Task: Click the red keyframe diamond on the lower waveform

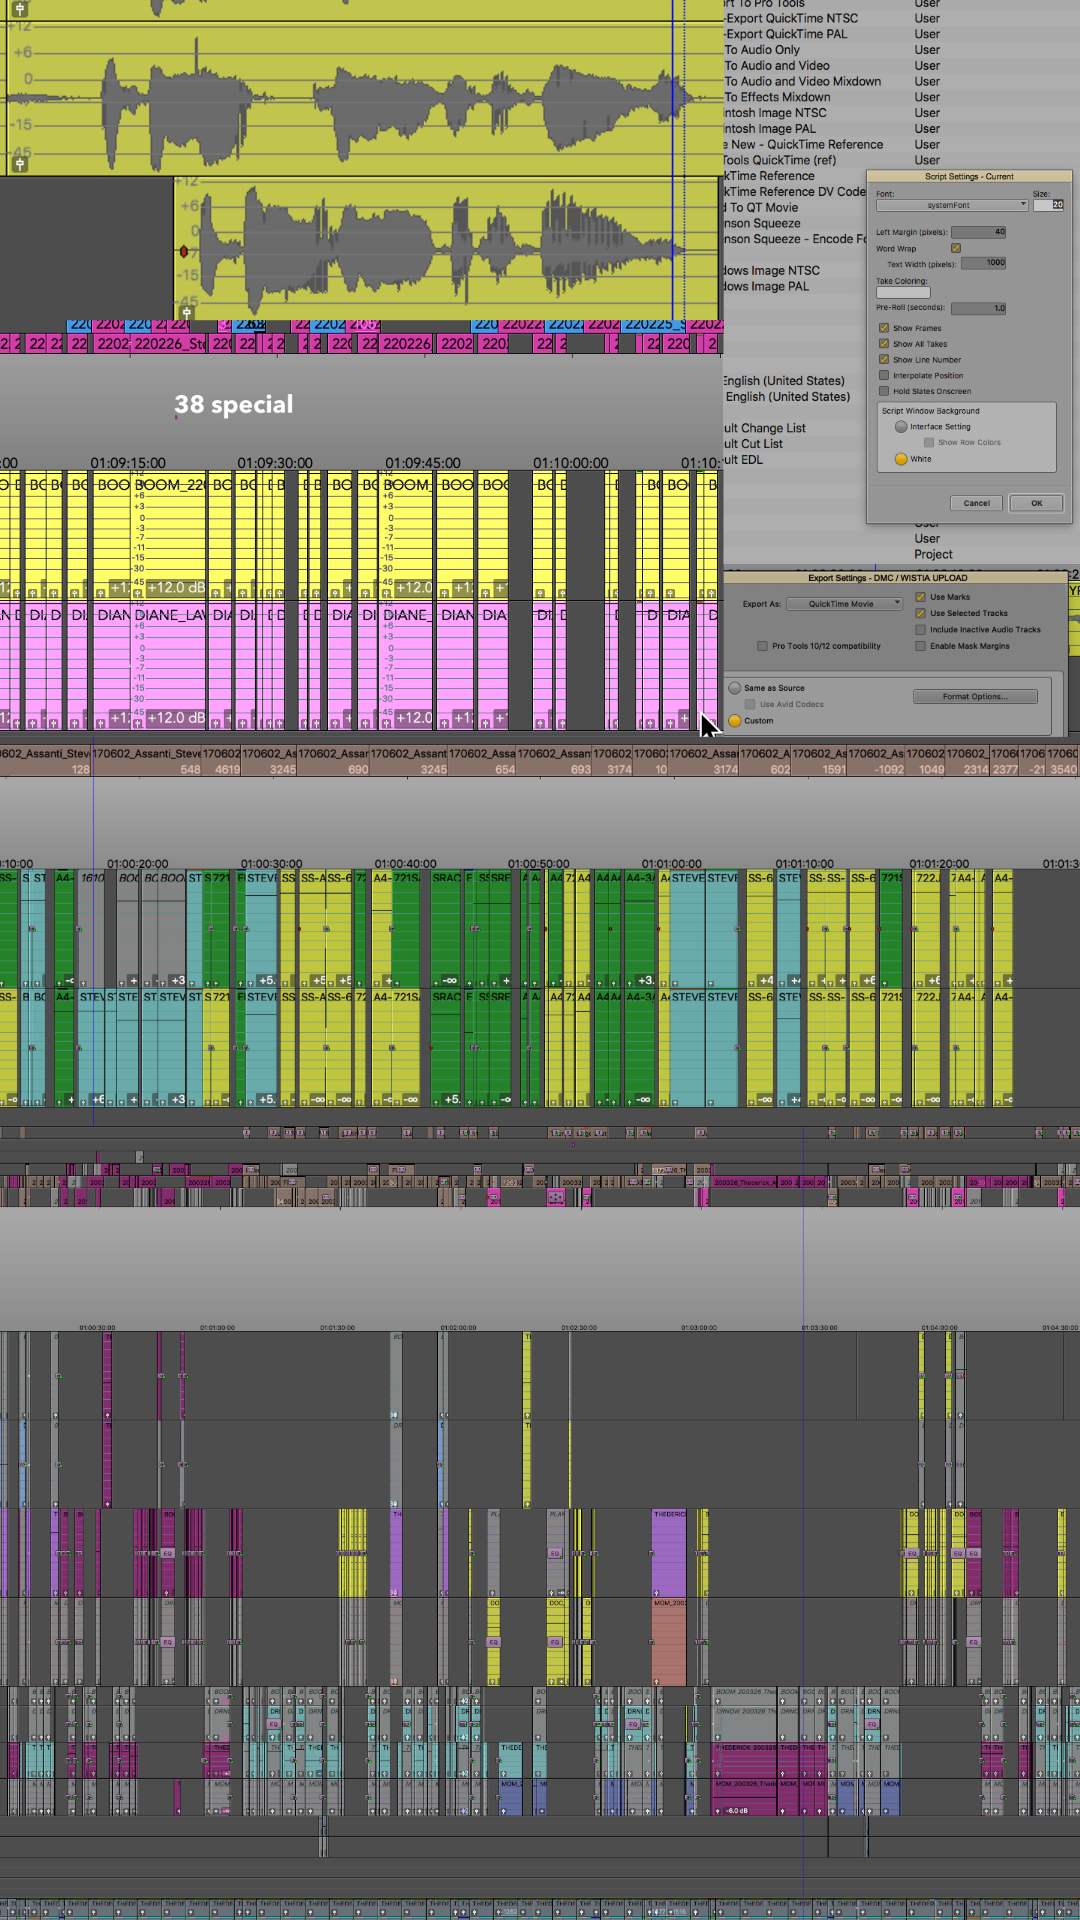Action: tap(183, 251)
